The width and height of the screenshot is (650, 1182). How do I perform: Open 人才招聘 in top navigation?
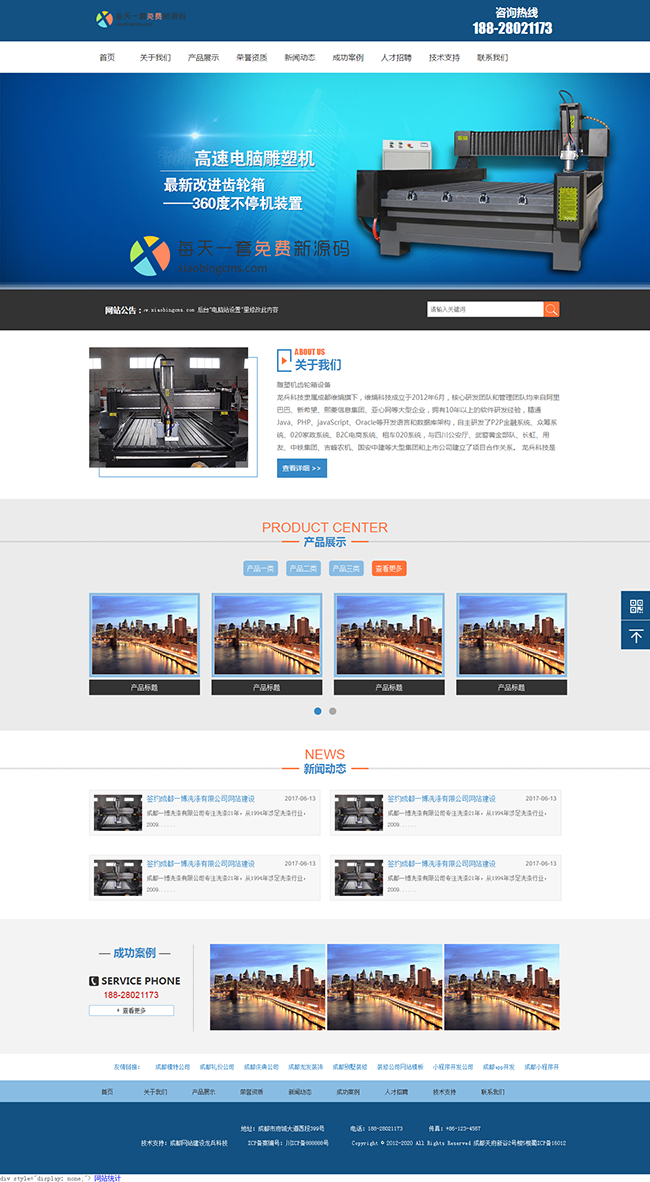click(397, 57)
